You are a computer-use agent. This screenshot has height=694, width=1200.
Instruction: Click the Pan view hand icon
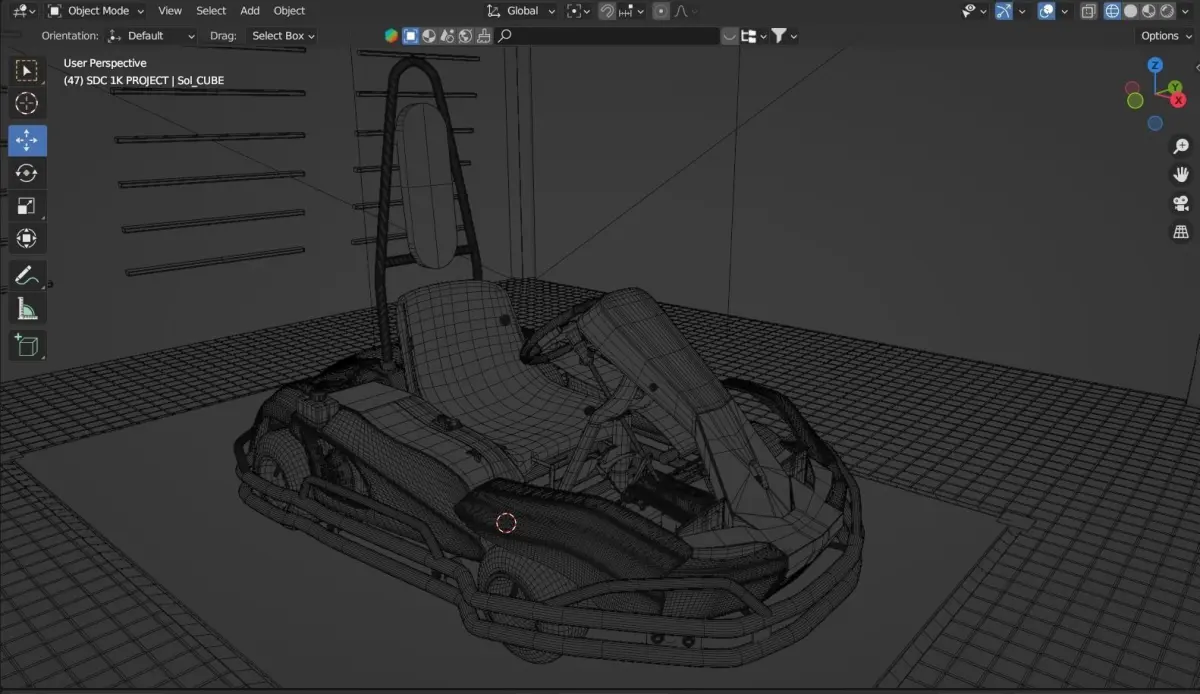[x=1181, y=175]
